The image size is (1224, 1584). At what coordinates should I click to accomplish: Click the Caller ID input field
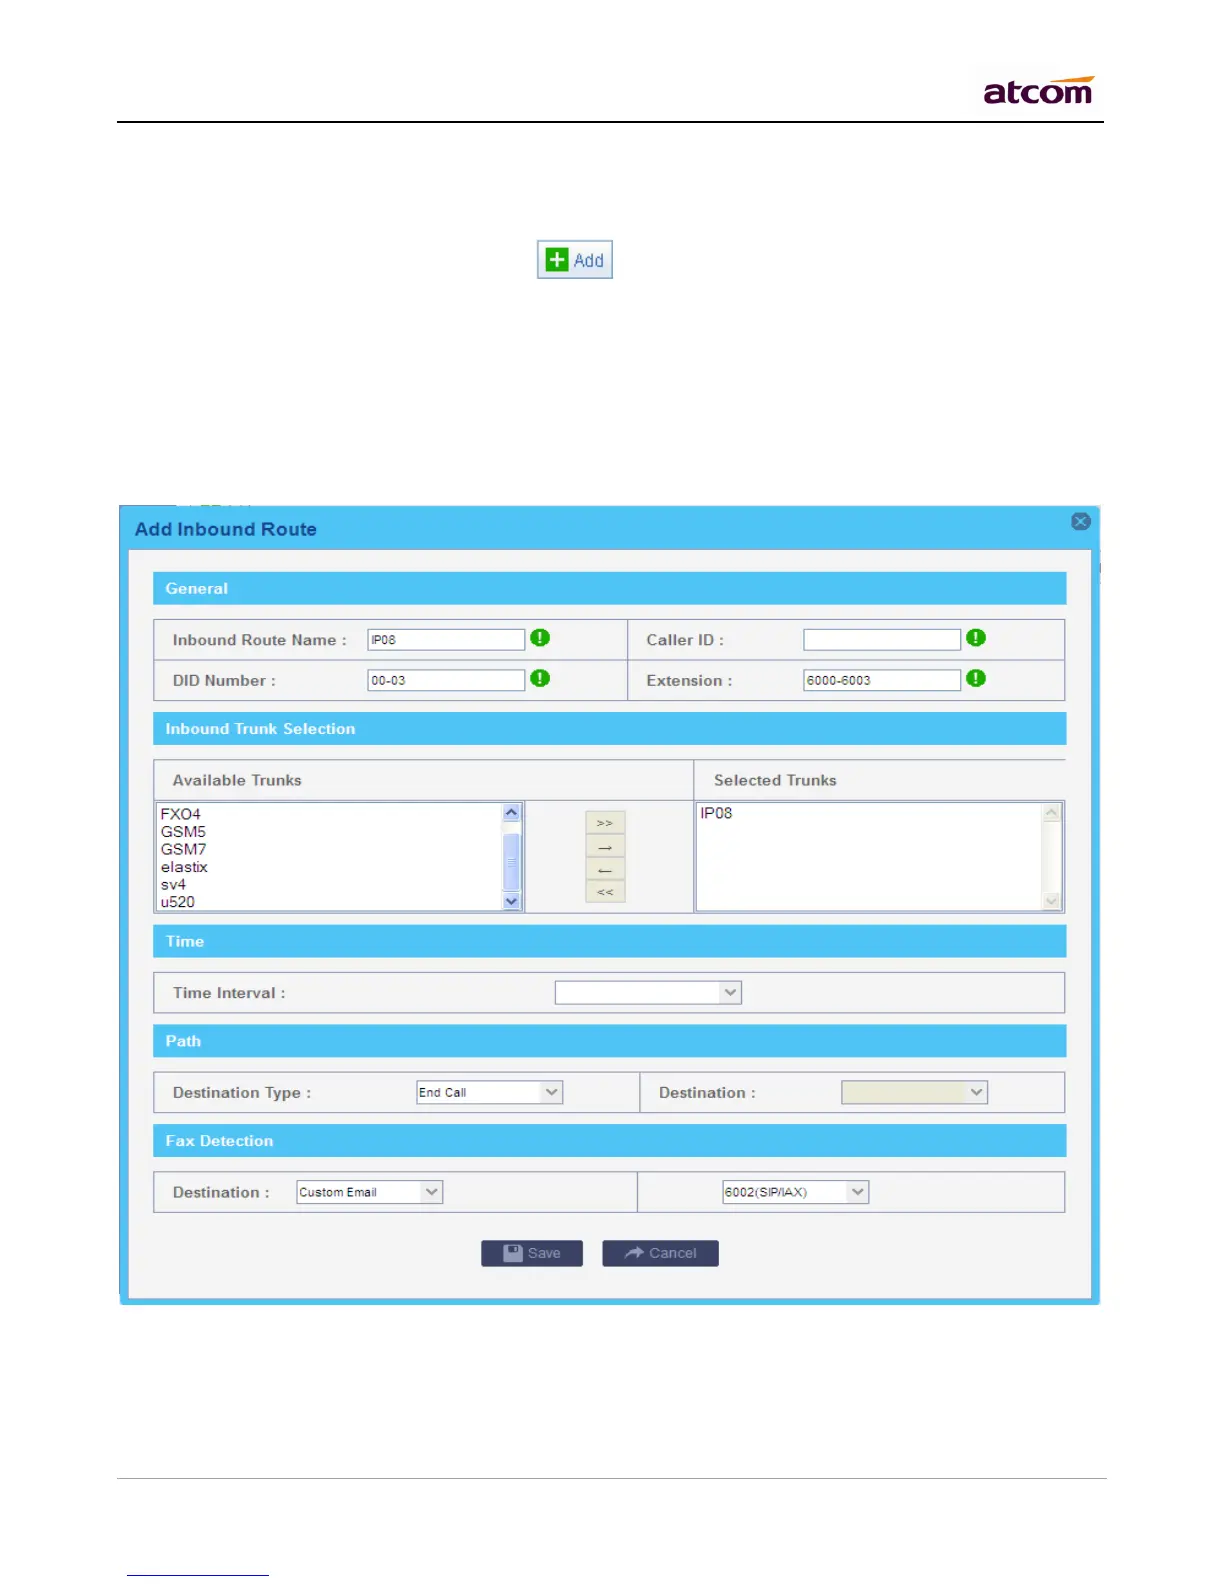(x=882, y=640)
